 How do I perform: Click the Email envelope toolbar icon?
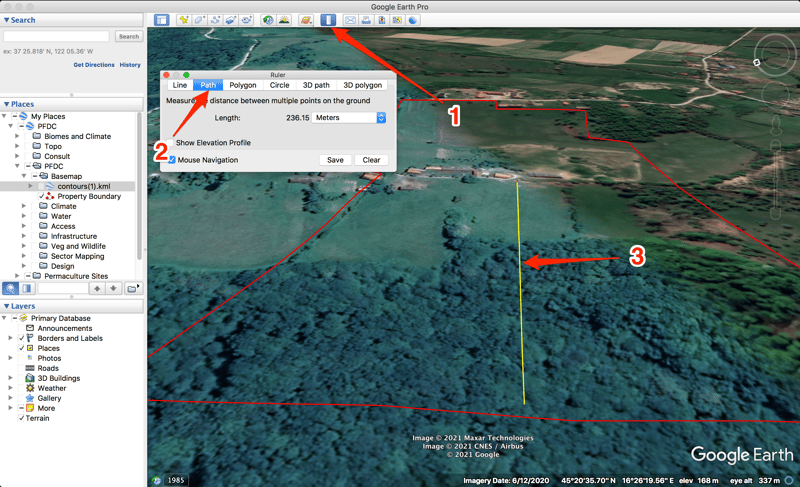click(x=350, y=20)
